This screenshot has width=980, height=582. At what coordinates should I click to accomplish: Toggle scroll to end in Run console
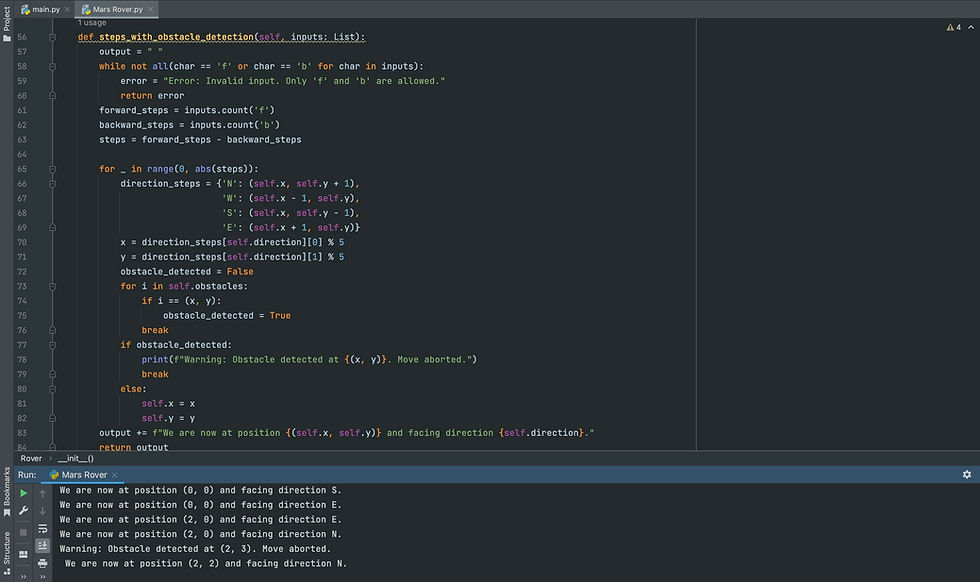pos(42,546)
